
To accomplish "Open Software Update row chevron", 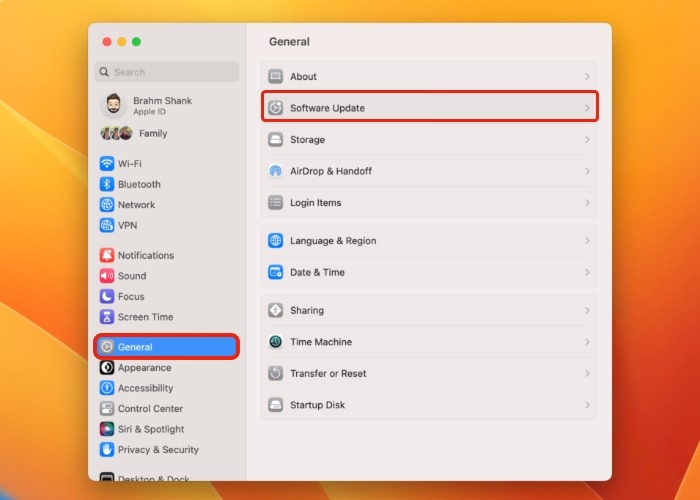I will tap(587, 108).
